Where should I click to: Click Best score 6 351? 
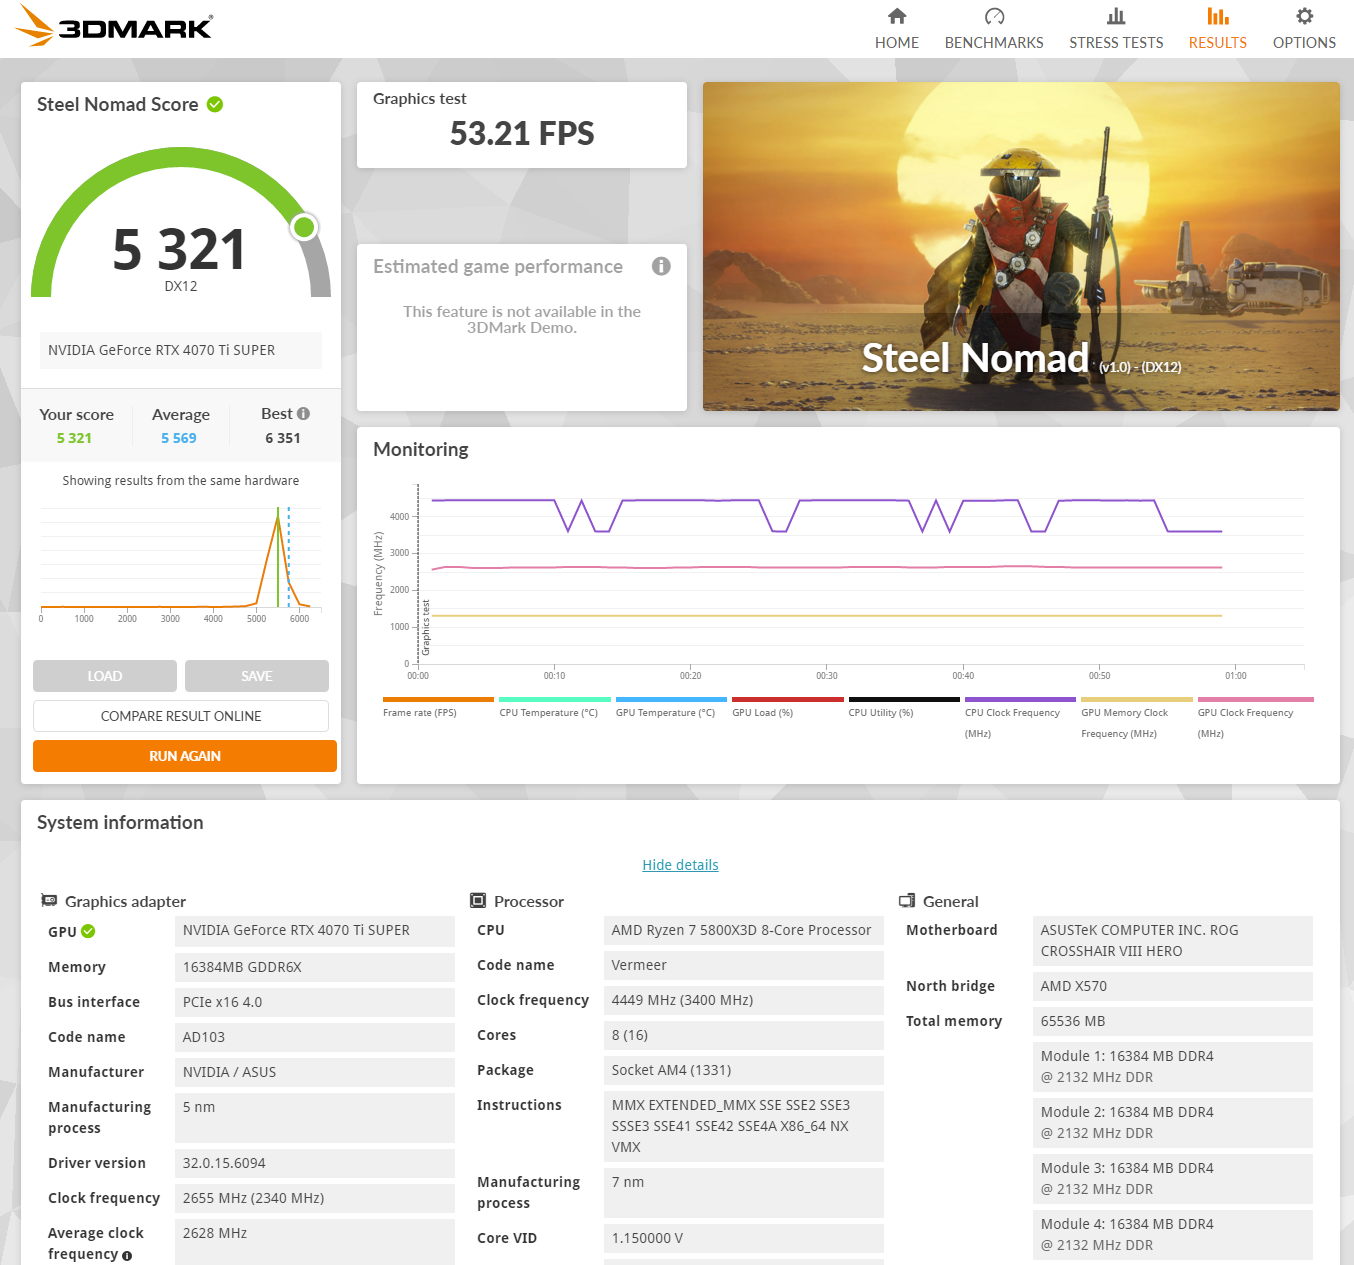tap(283, 438)
